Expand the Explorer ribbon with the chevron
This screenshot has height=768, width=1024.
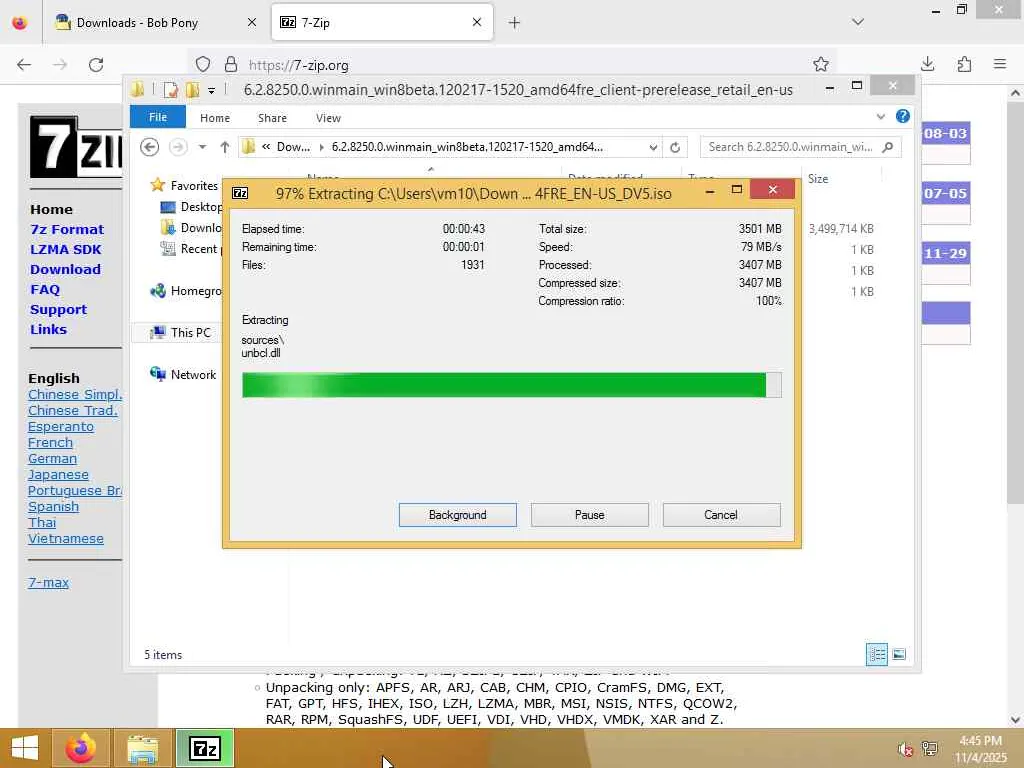pyautogui.click(x=880, y=117)
